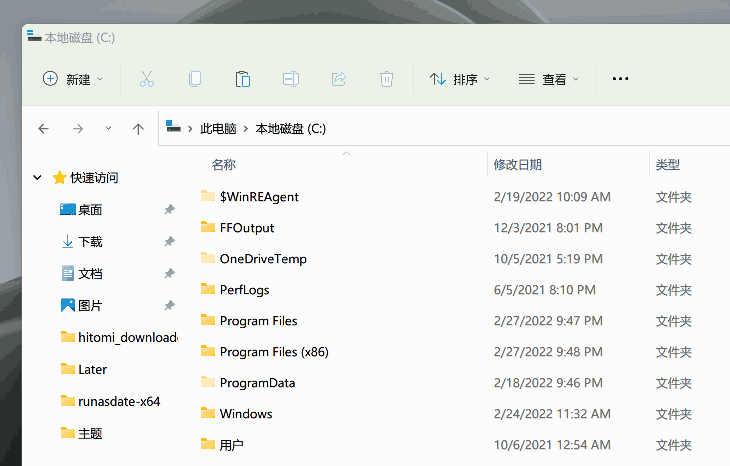This screenshot has width=730, height=466.
Task: Select the Program Files (x86) folder
Action: point(274,352)
